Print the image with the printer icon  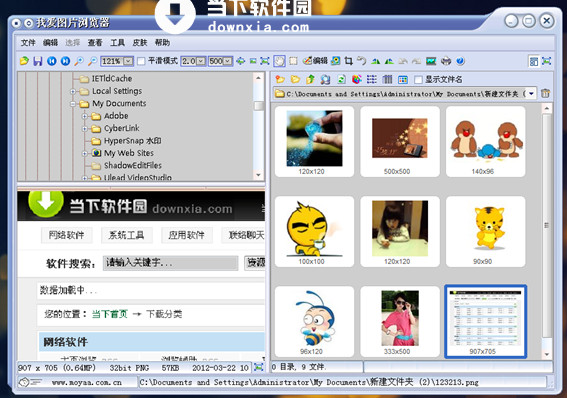[446, 61]
